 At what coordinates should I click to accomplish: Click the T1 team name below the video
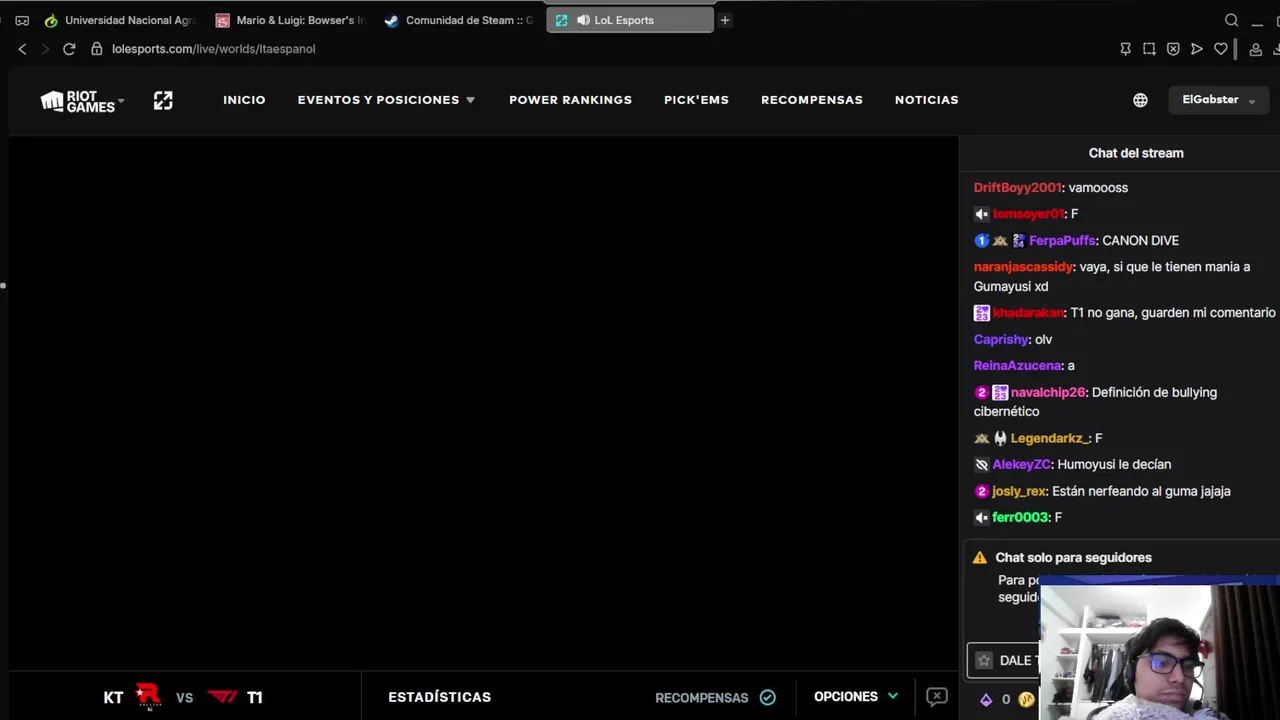pyautogui.click(x=255, y=698)
